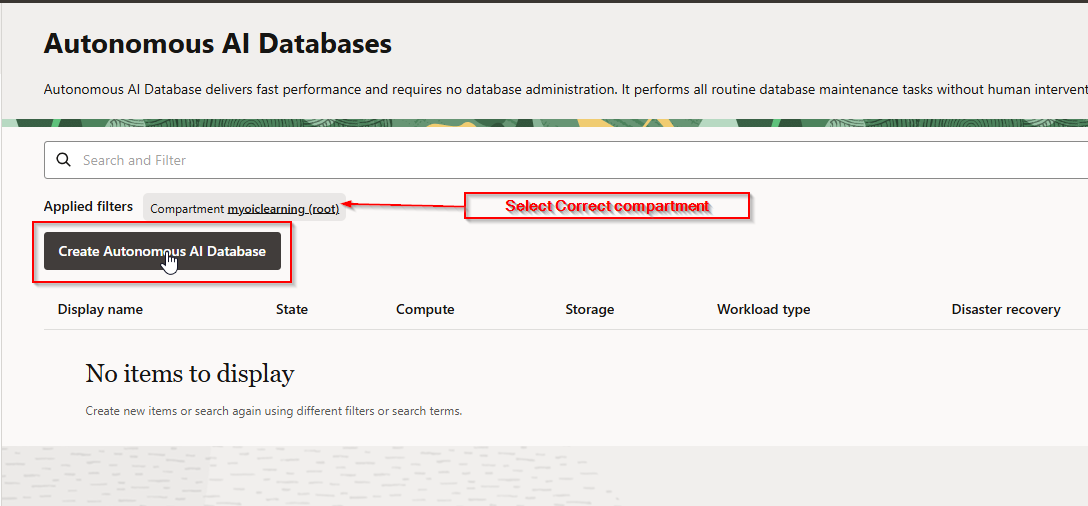
Task: Select the Compute column header
Action: [425, 310]
